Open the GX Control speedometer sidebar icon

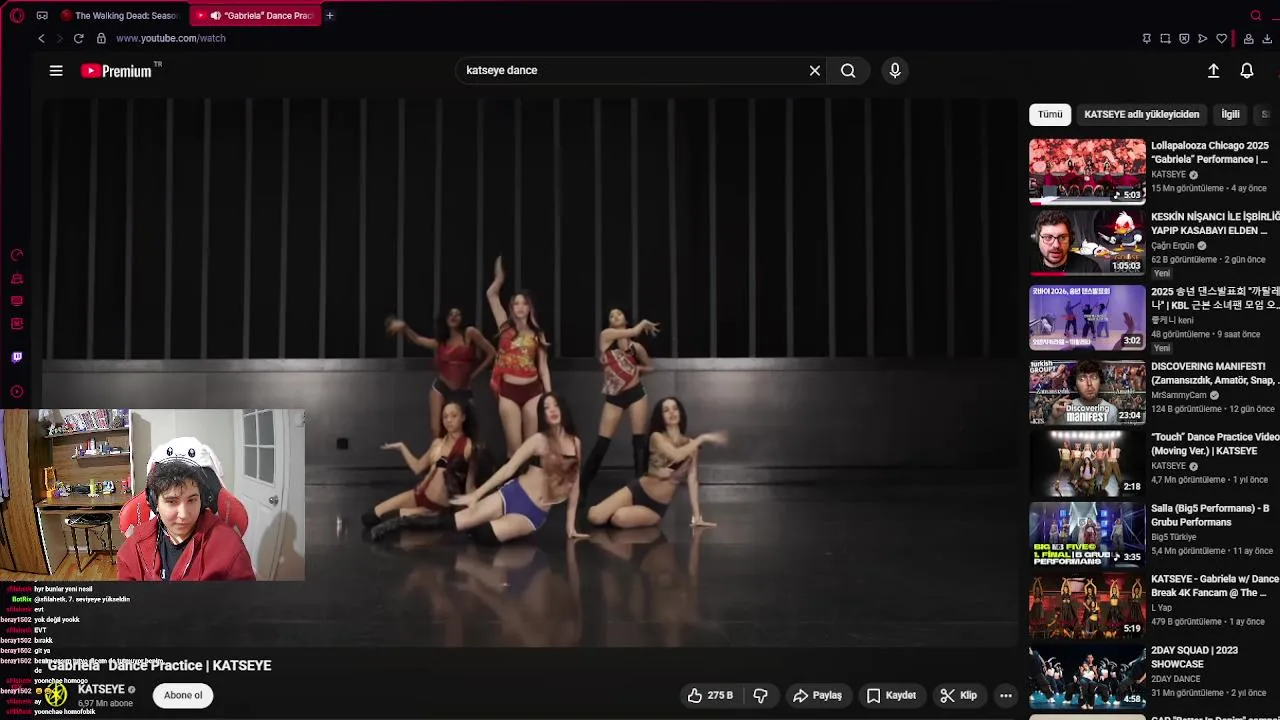(17, 255)
